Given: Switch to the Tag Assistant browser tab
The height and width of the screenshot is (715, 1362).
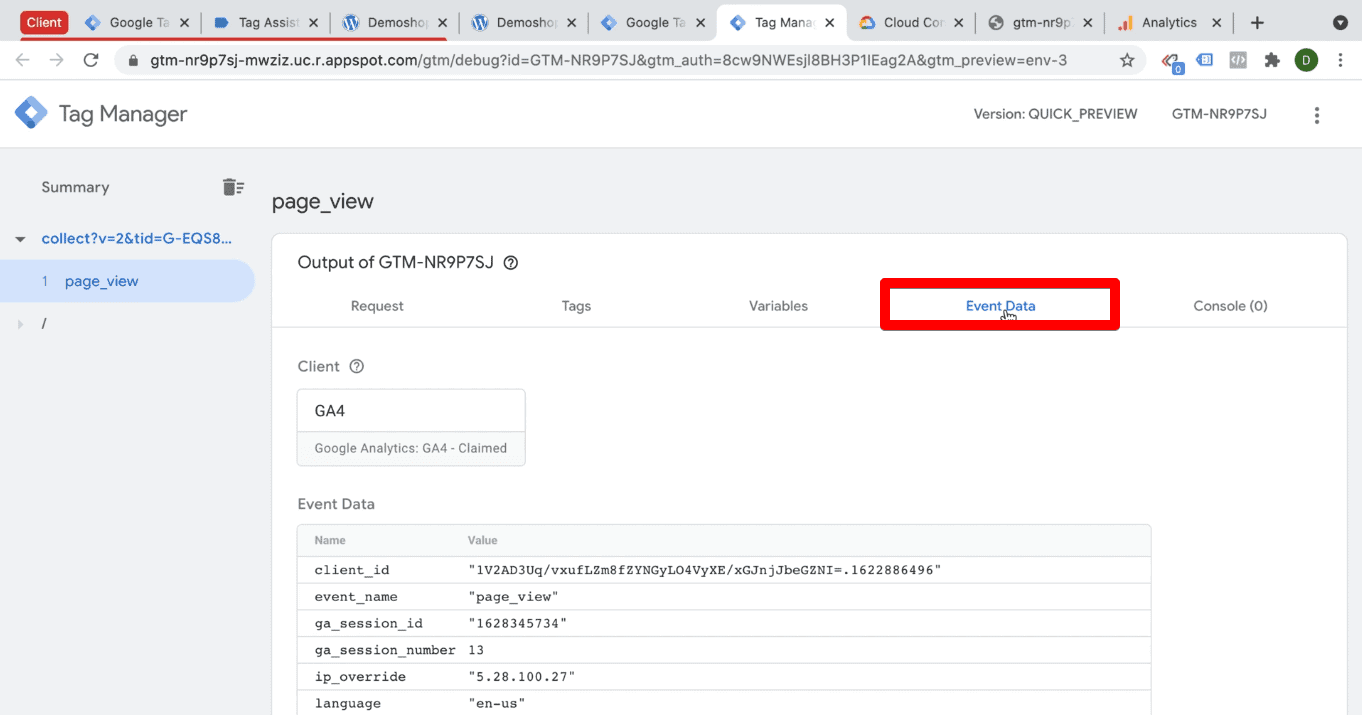Looking at the screenshot, I should [x=265, y=20].
